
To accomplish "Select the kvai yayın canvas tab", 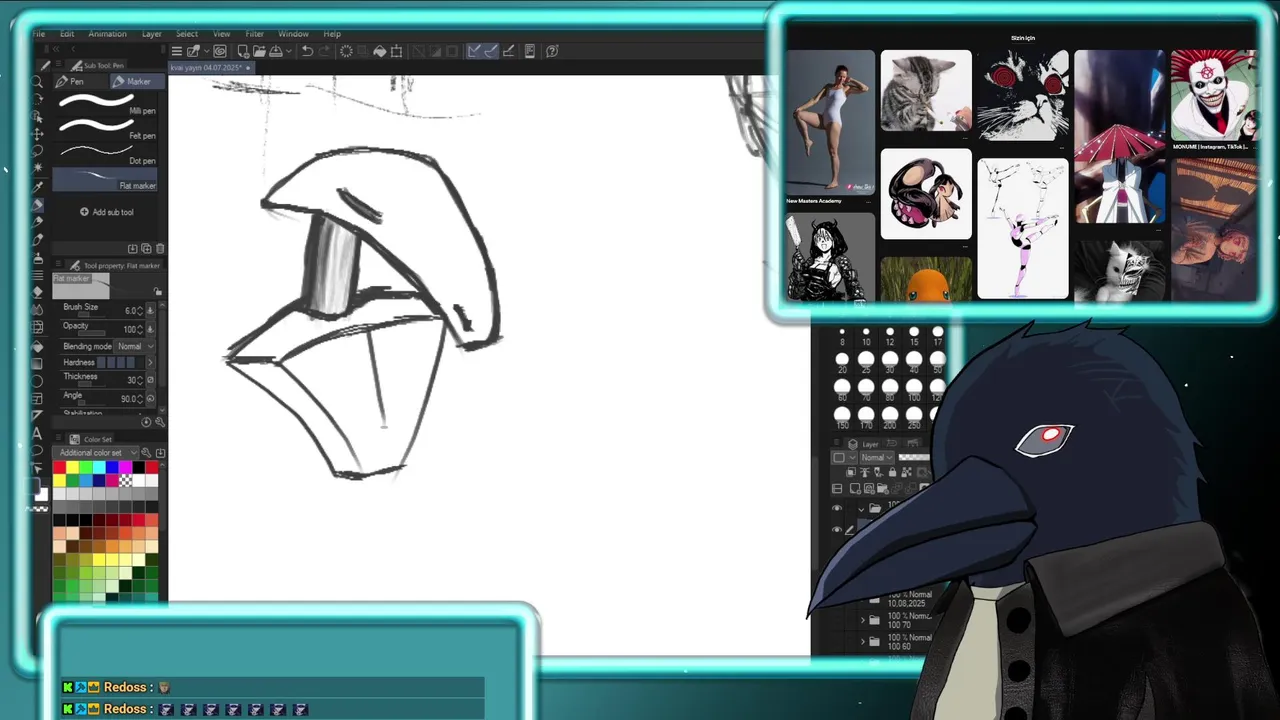I will (210, 68).
